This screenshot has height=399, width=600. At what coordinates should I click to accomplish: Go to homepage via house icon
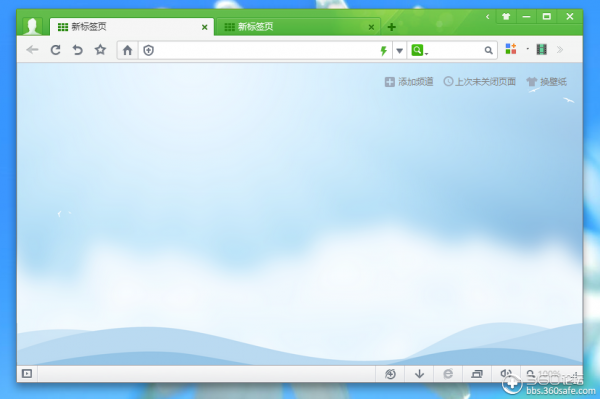127,50
